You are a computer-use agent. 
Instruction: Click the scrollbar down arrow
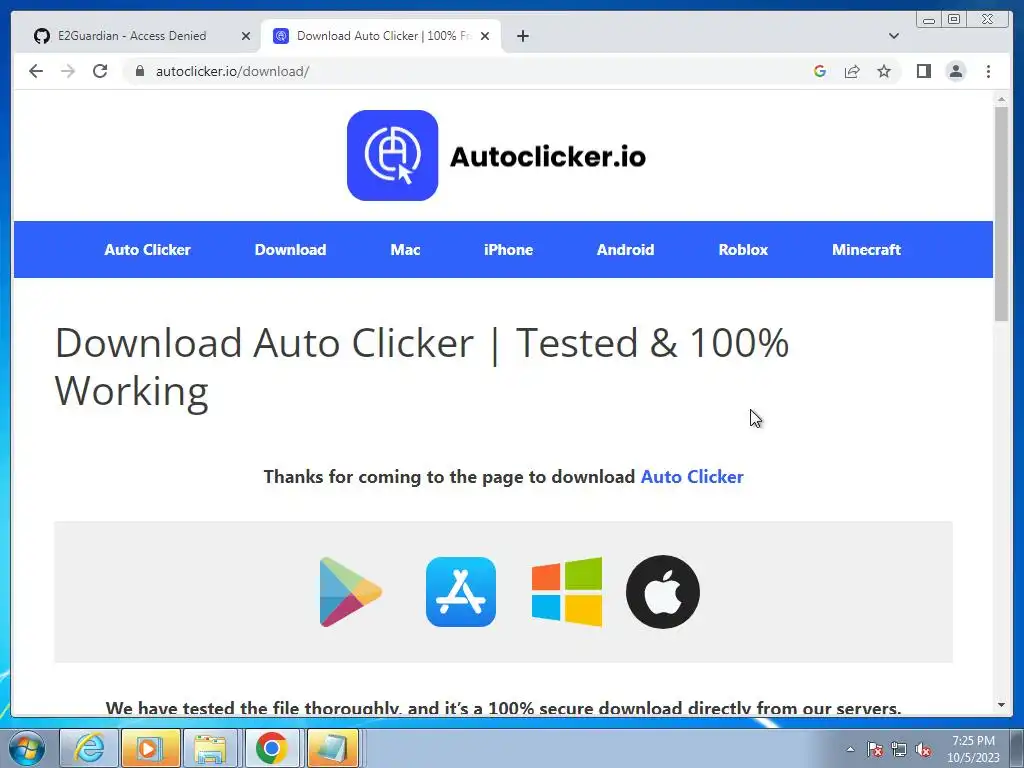click(1001, 705)
